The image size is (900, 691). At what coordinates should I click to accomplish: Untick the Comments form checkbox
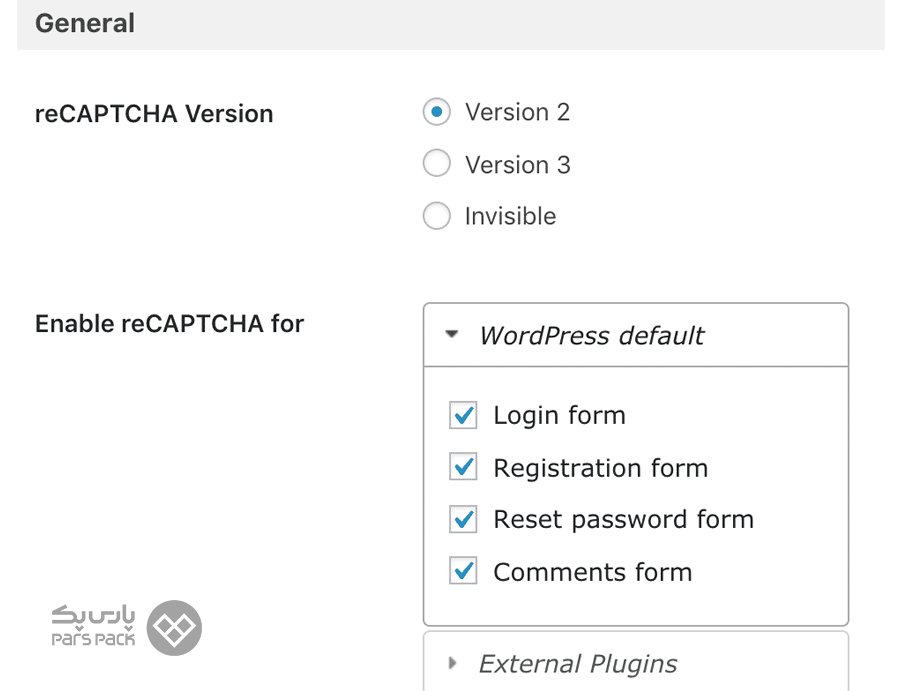pyautogui.click(x=463, y=571)
